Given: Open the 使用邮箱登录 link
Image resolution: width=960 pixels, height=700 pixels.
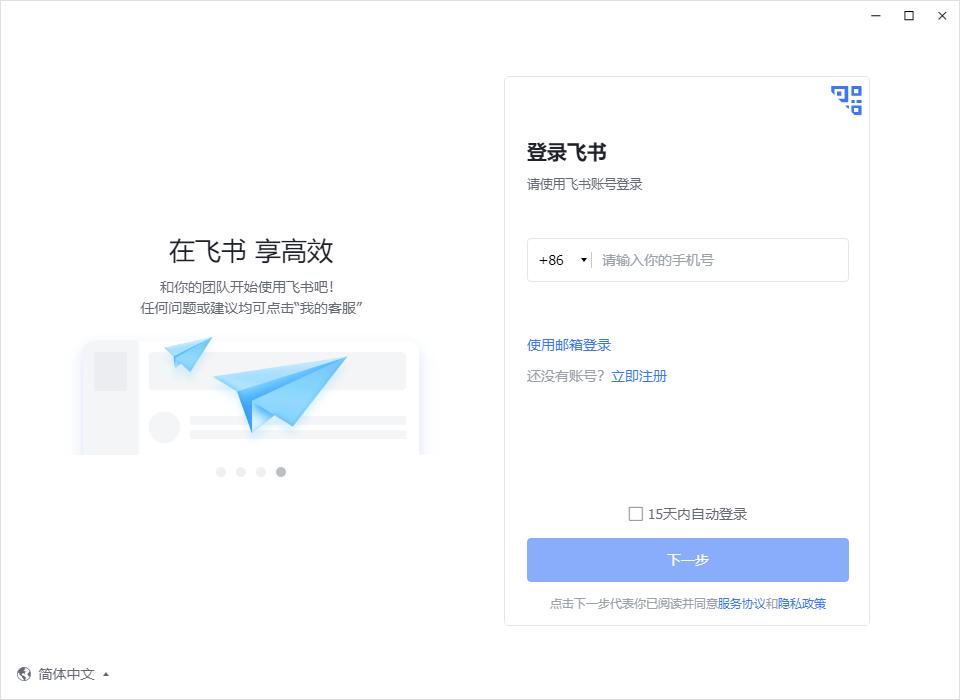Looking at the screenshot, I should [x=569, y=345].
